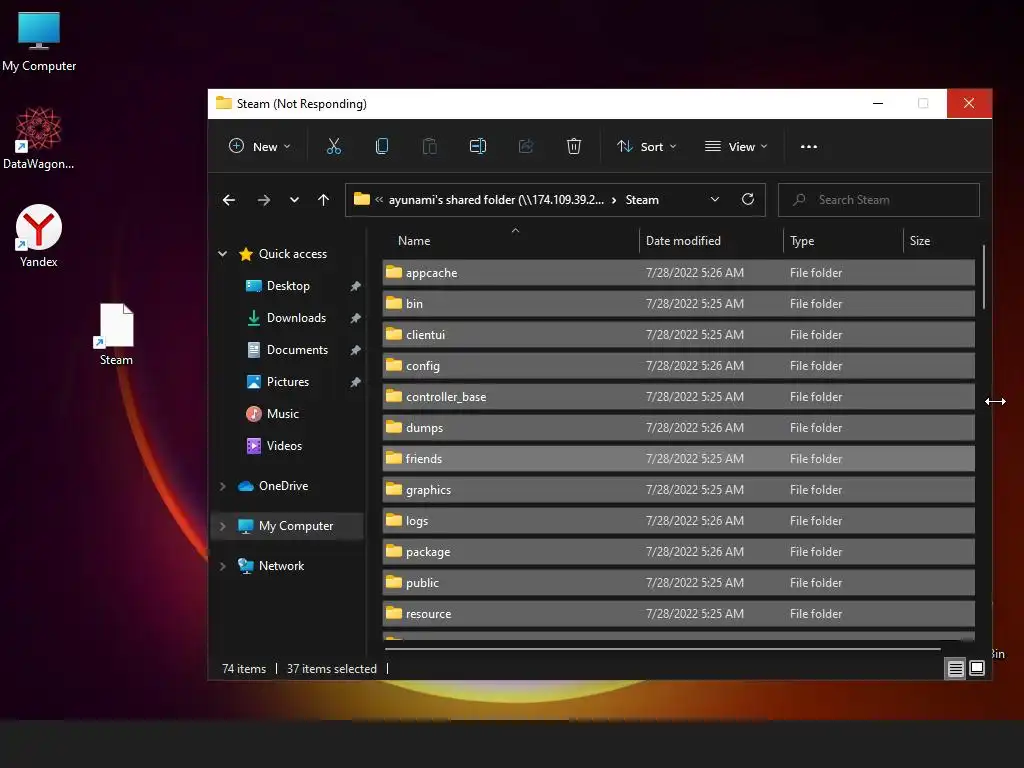Click the 37 items selected status text
The image size is (1024, 768).
(332, 669)
